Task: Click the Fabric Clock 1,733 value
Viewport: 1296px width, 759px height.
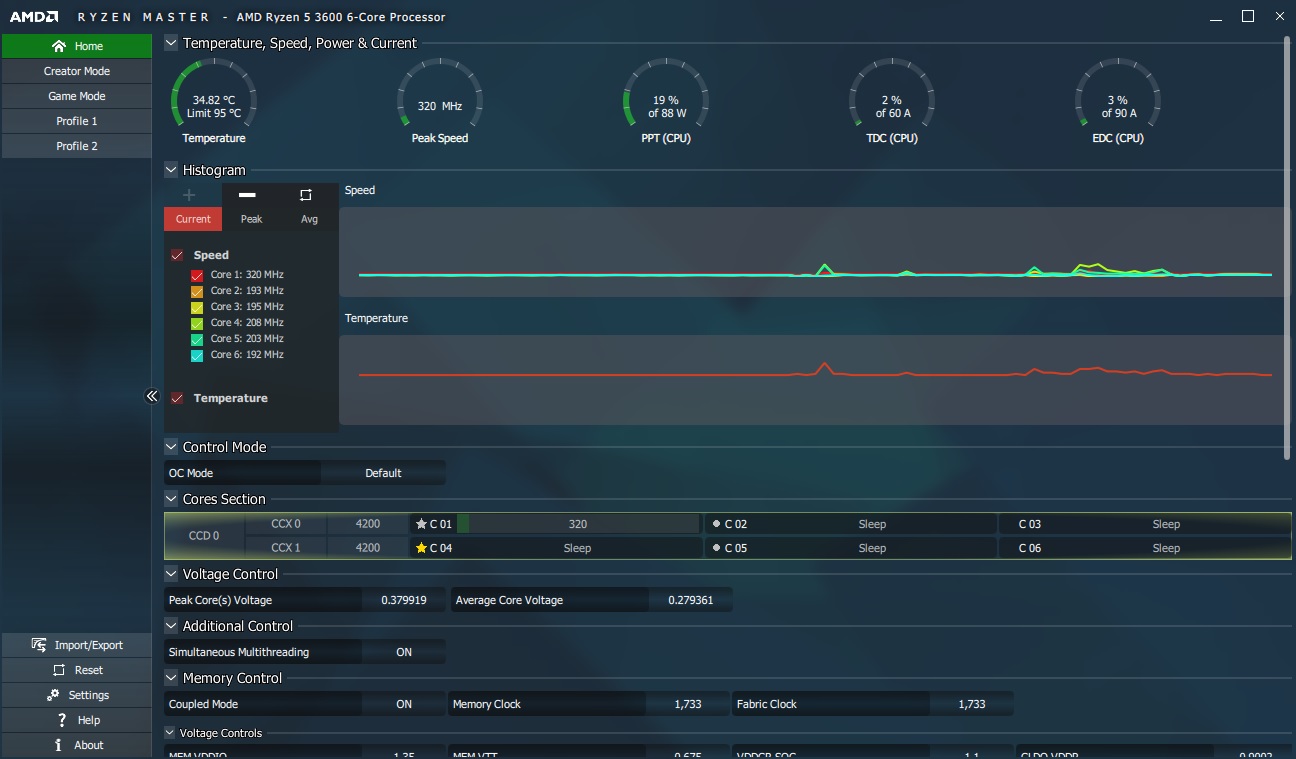Action: pos(972,704)
